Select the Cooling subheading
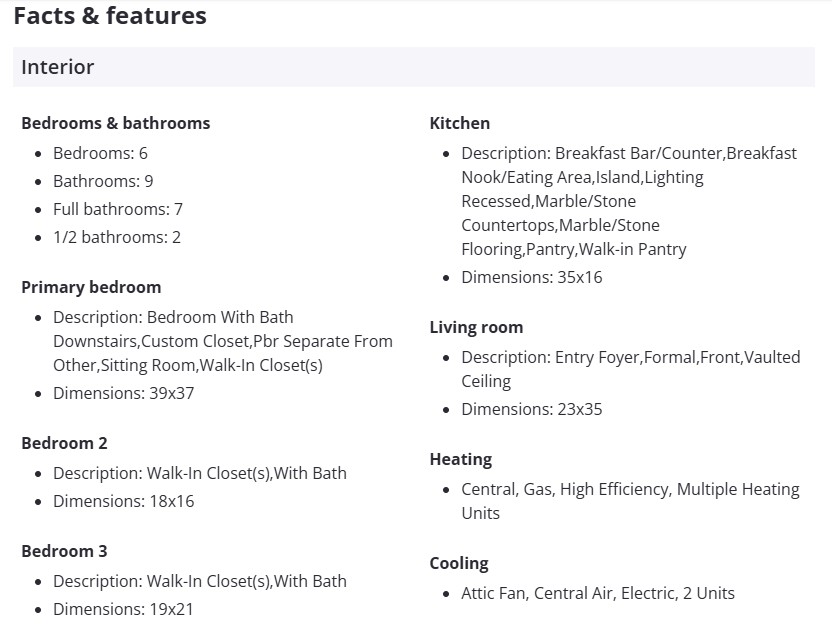The width and height of the screenshot is (832, 630). tap(459, 563)
